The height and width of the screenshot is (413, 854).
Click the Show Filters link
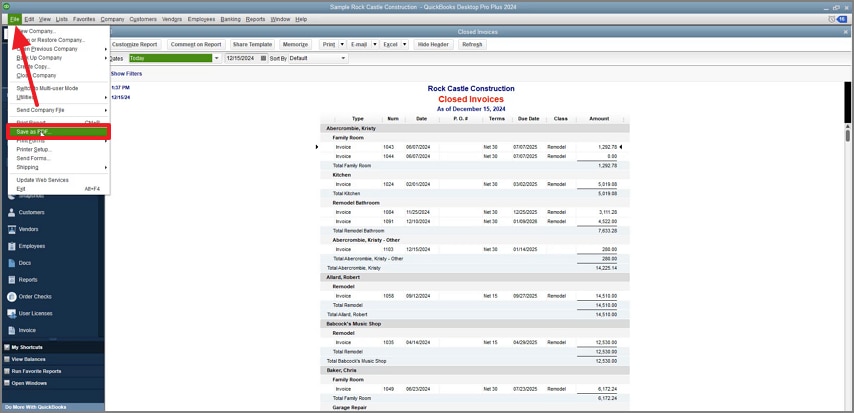[126, 74]
